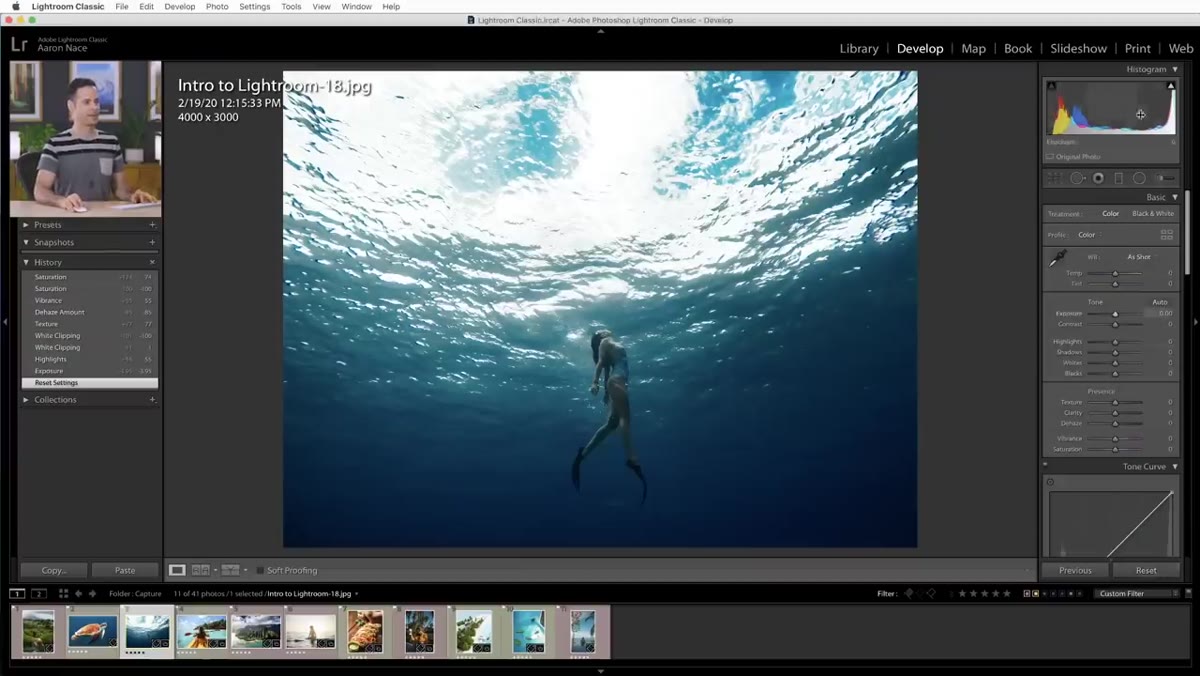The image size is (1200, 676).
Task: Expand the Presets panel
Action: point(26,225)
